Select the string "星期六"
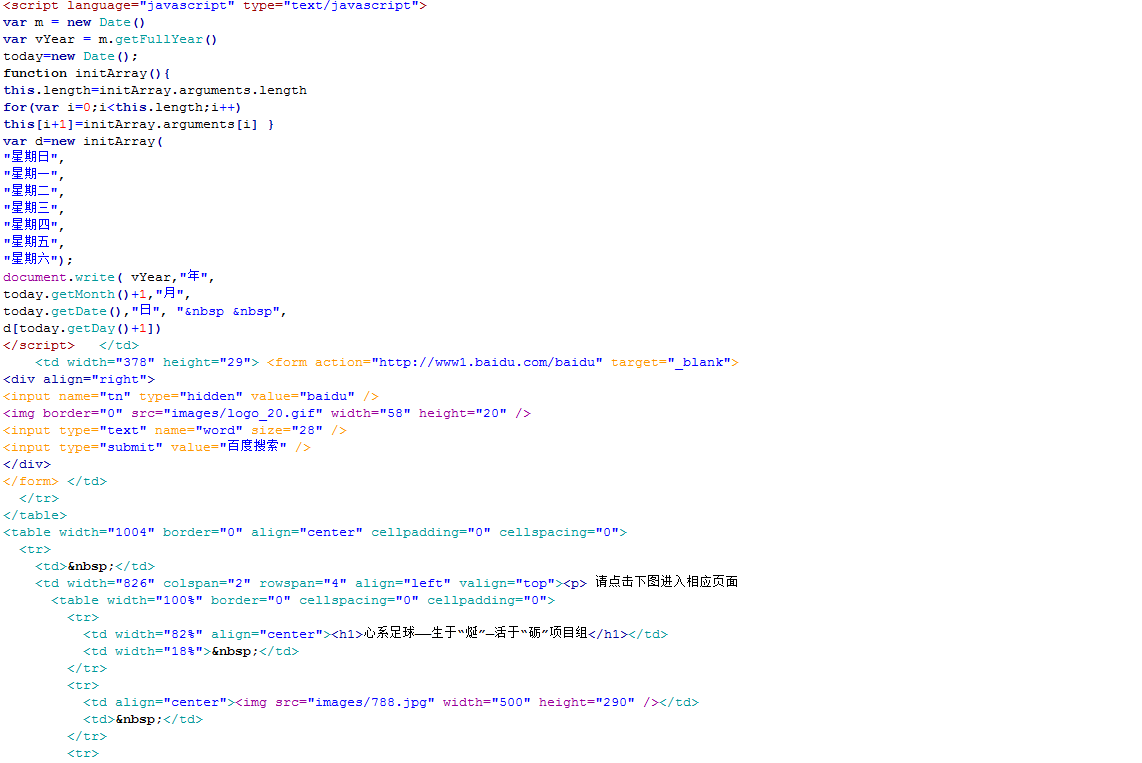Image resolution: width=1142 pixels, height=763 pixels. pos(31,259)
